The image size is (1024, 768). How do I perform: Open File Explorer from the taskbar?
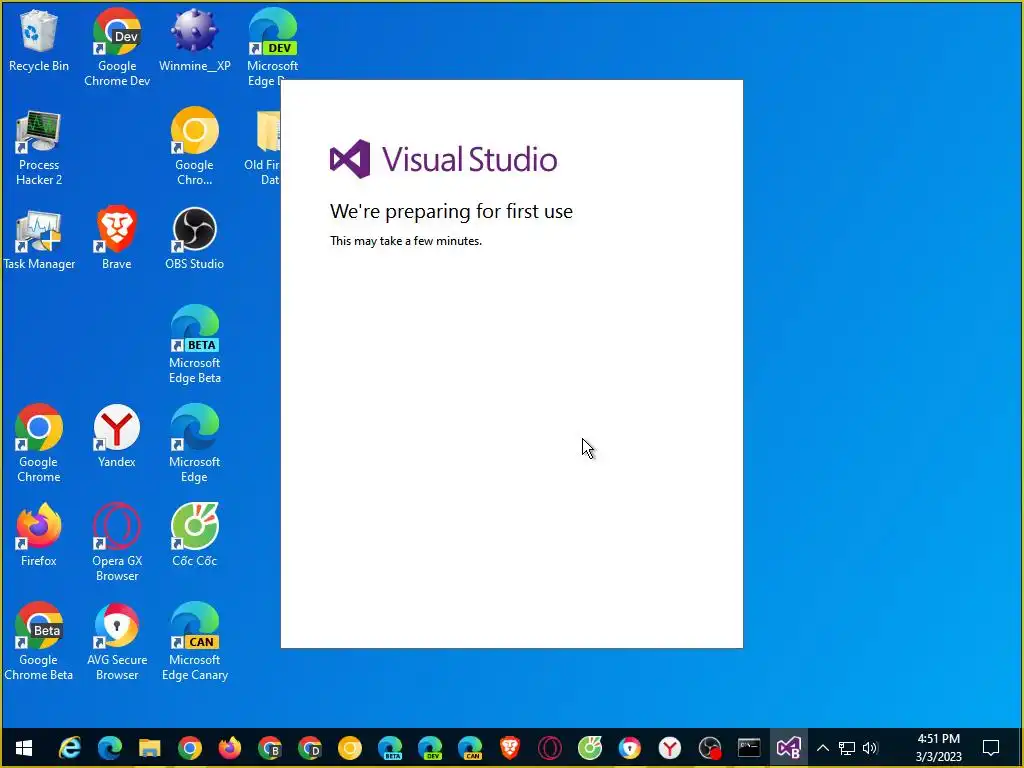[x=150, y=748]
